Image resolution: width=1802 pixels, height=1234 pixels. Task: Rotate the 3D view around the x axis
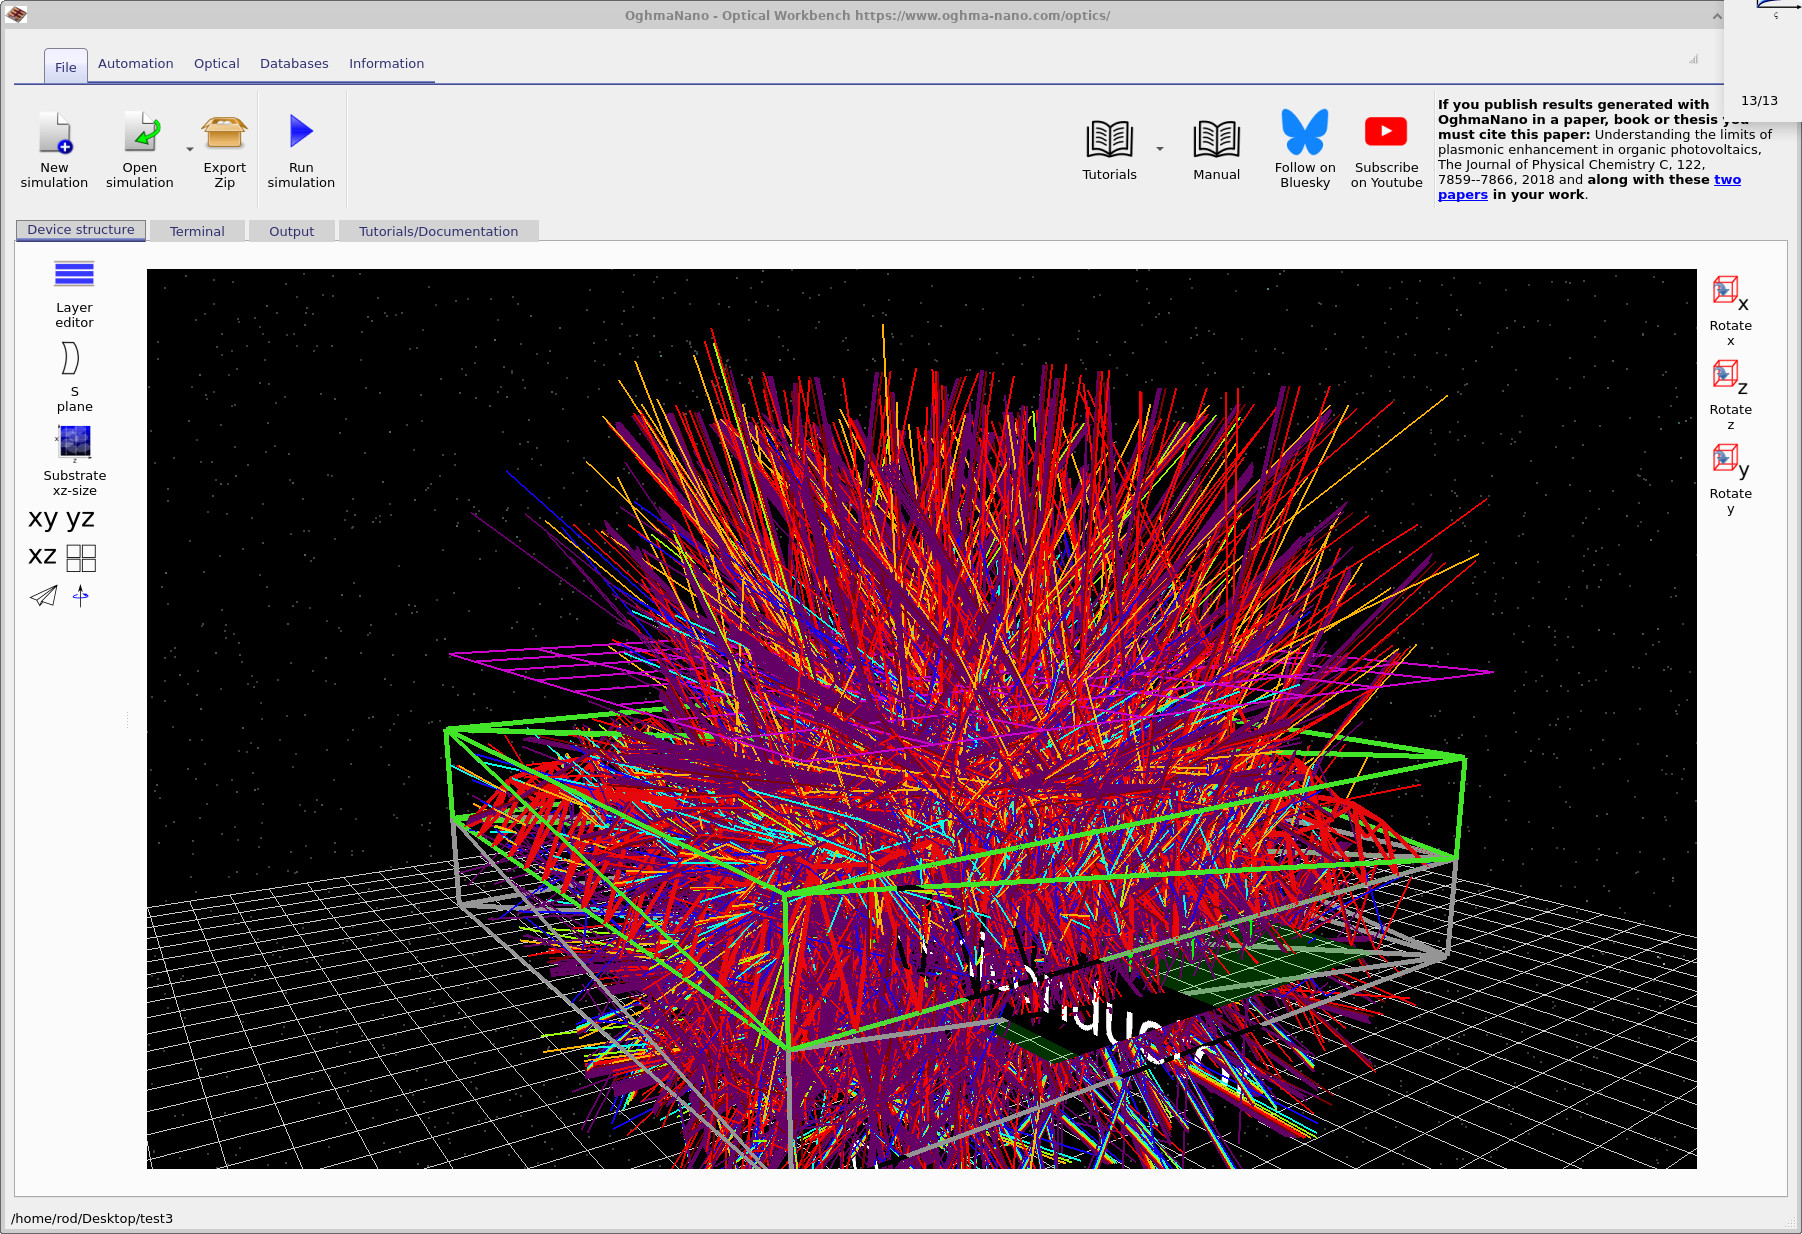1727,291
